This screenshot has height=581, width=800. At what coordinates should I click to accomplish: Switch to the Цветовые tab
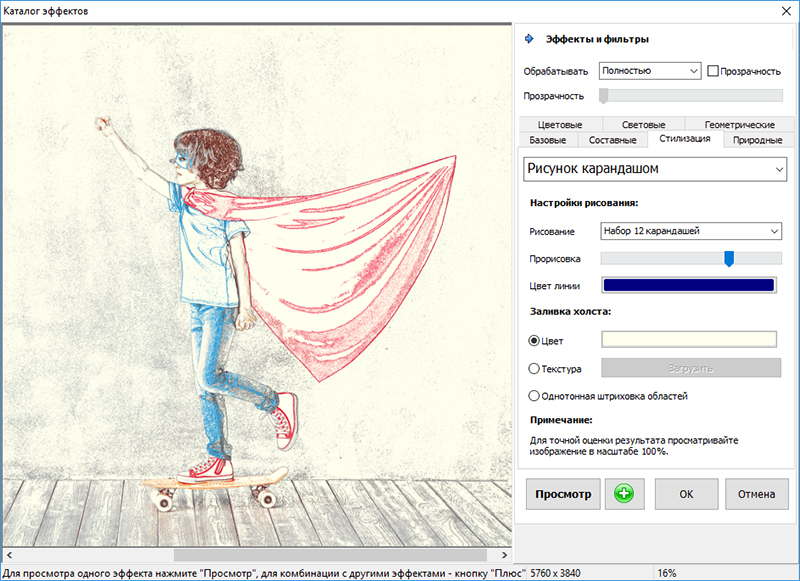tap(560, 125)
